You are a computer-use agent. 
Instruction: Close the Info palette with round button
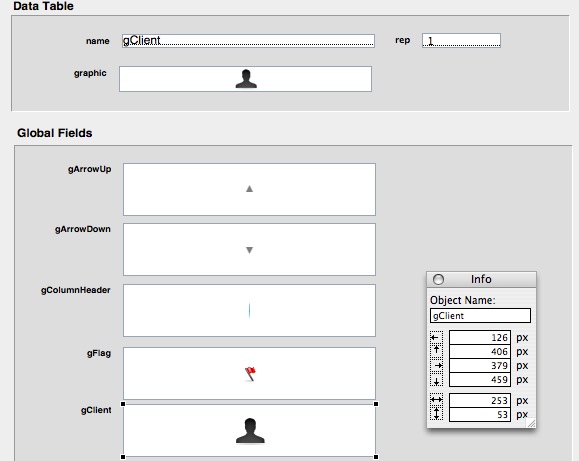pyautogui.click(x=438, y=279)
